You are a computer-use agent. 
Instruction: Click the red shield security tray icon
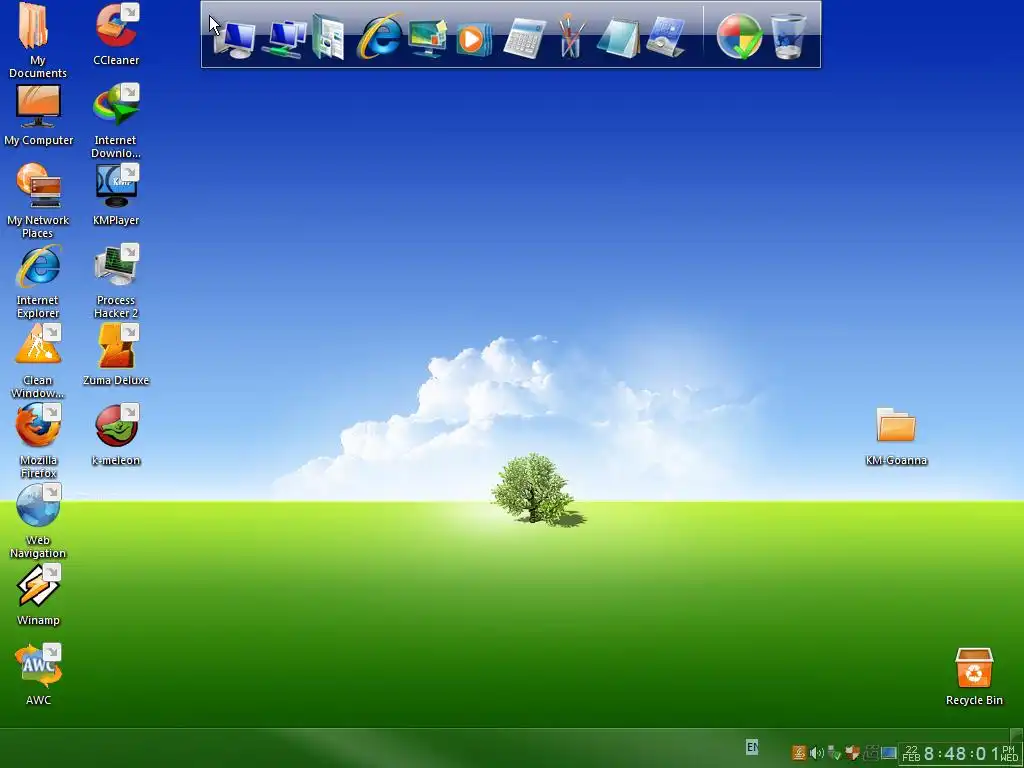(852, 753)
